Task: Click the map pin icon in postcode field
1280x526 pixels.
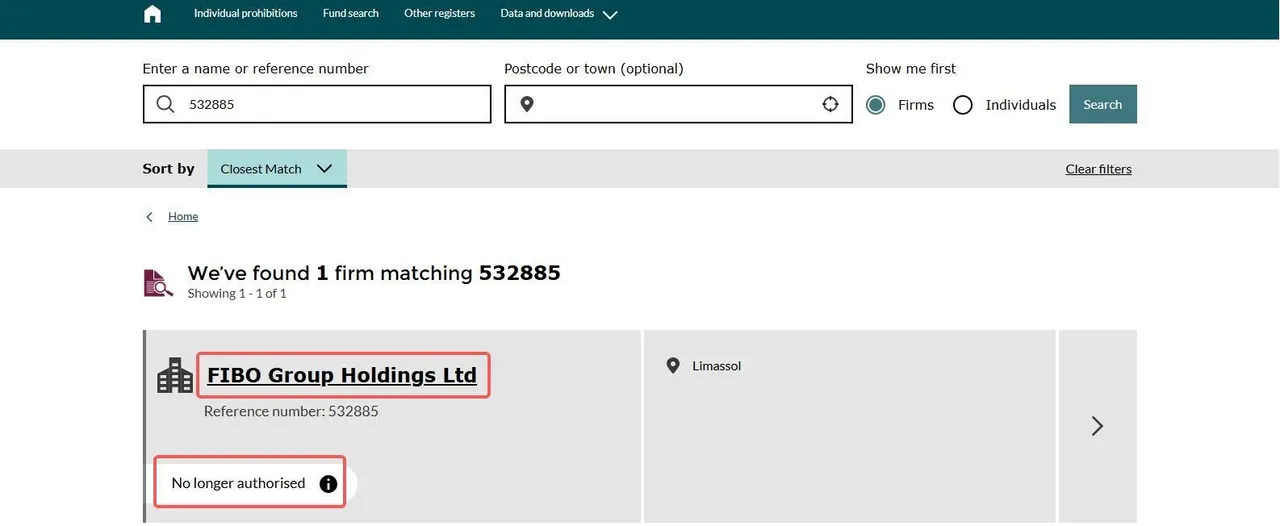Action: coord(527,104)
